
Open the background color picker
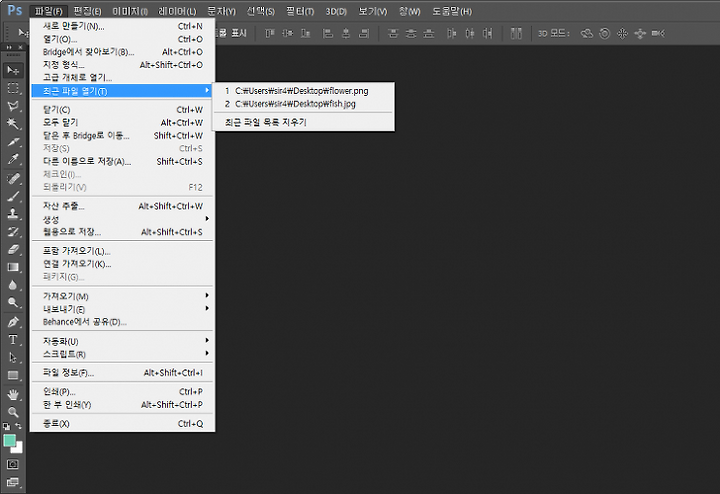tap(18, 449)
